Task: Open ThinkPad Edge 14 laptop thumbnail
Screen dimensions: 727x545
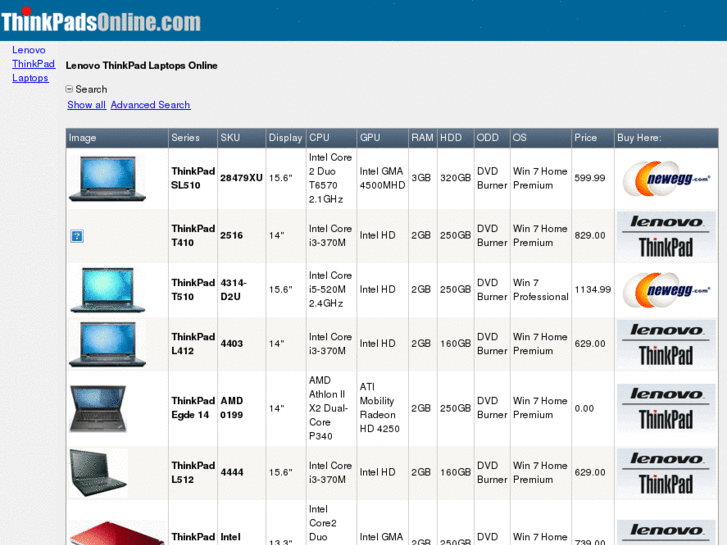Action: click(98, 408)
